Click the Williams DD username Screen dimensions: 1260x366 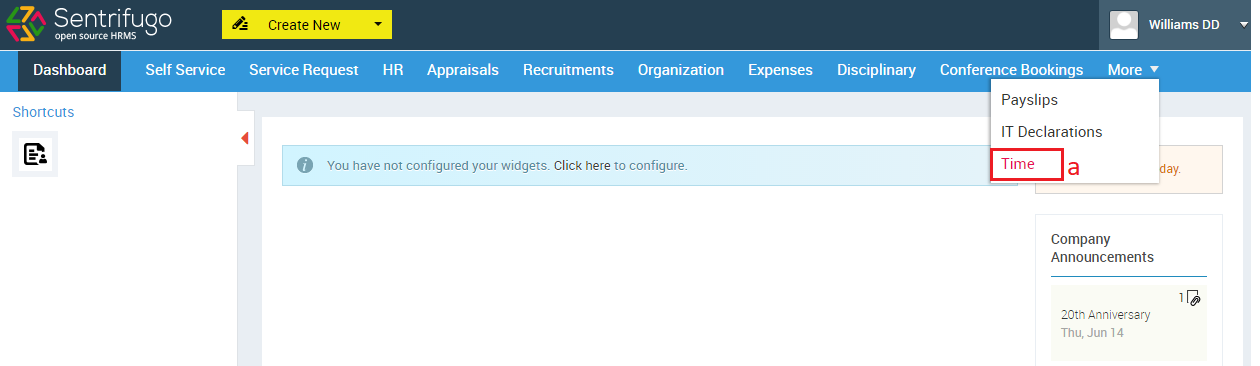point(1184,25)
